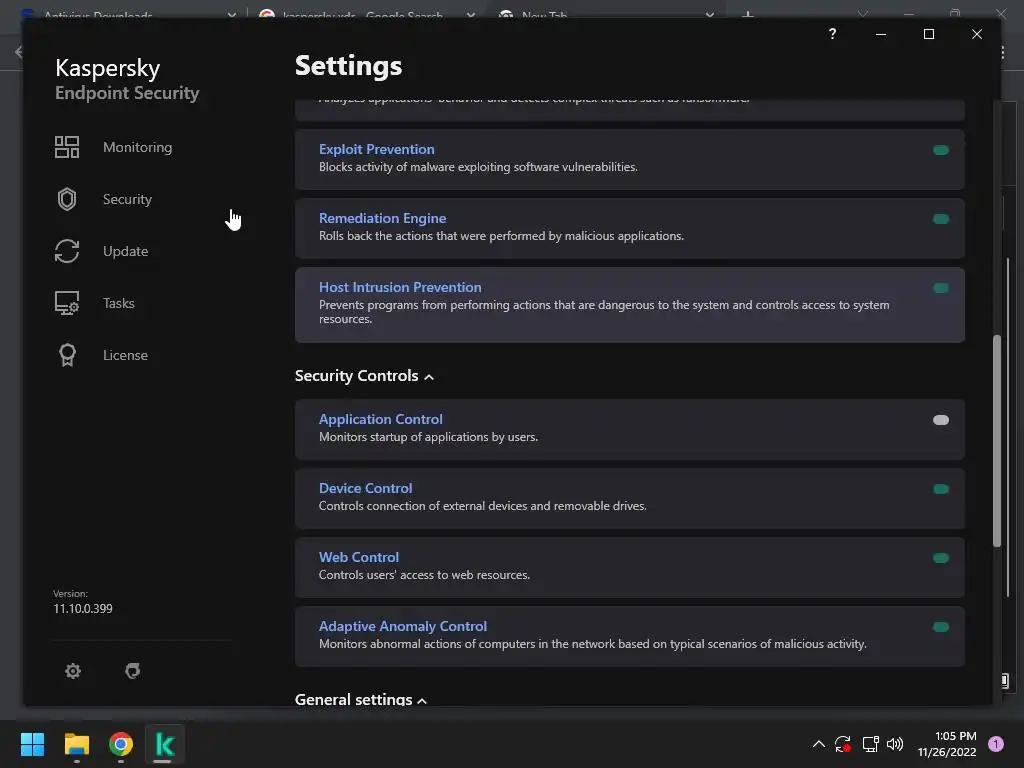Image resolution: width=1024 pixels, height=768 pixels.
Task: Click 'Blocks activity of malware' description
Action: (478, 167)
